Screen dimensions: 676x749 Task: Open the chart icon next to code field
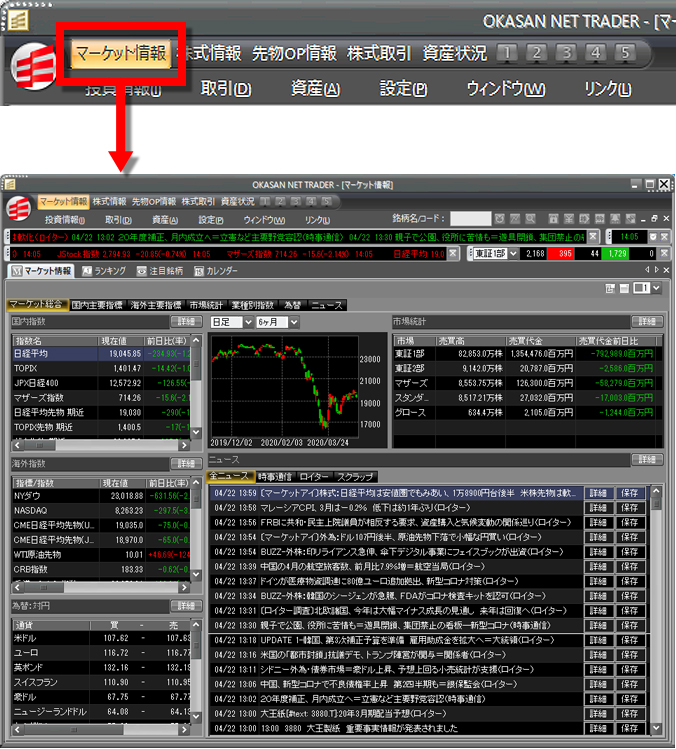click(x=515, y=219)
